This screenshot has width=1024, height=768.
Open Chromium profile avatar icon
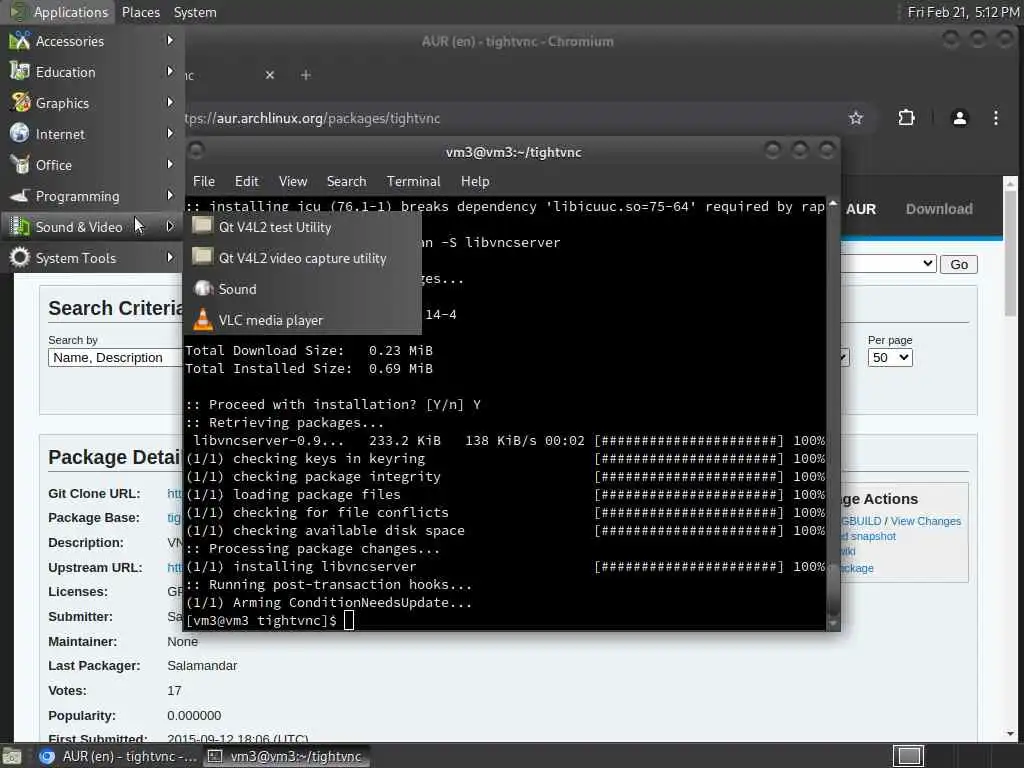tap(959, 118)
